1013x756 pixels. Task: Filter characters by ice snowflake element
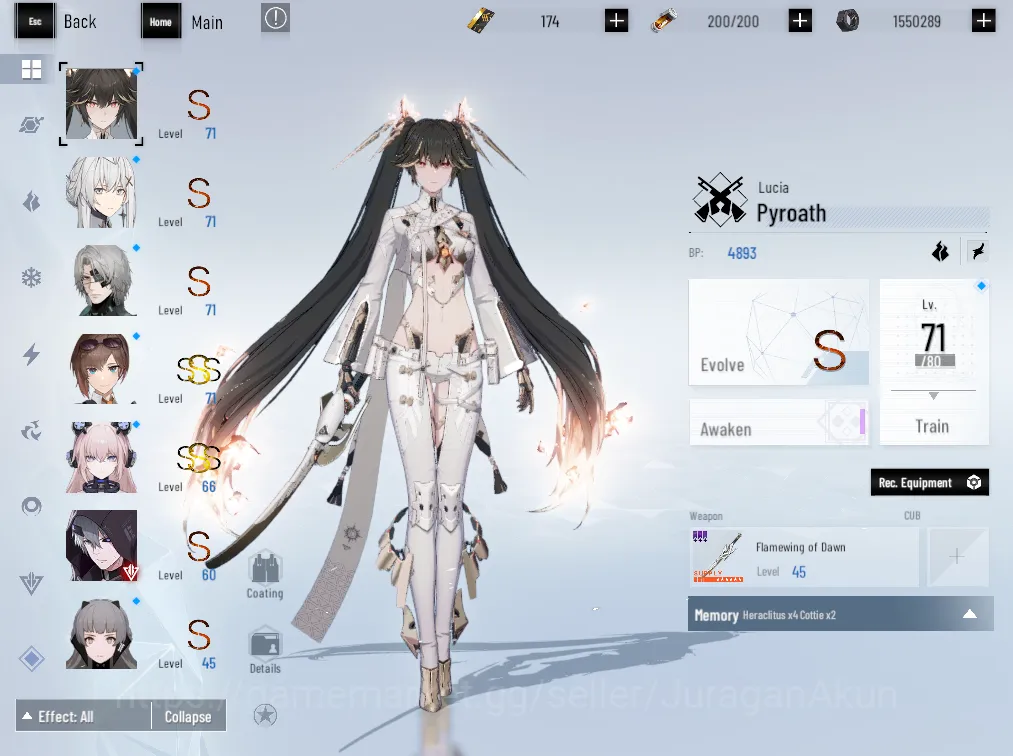coord(31,278)
